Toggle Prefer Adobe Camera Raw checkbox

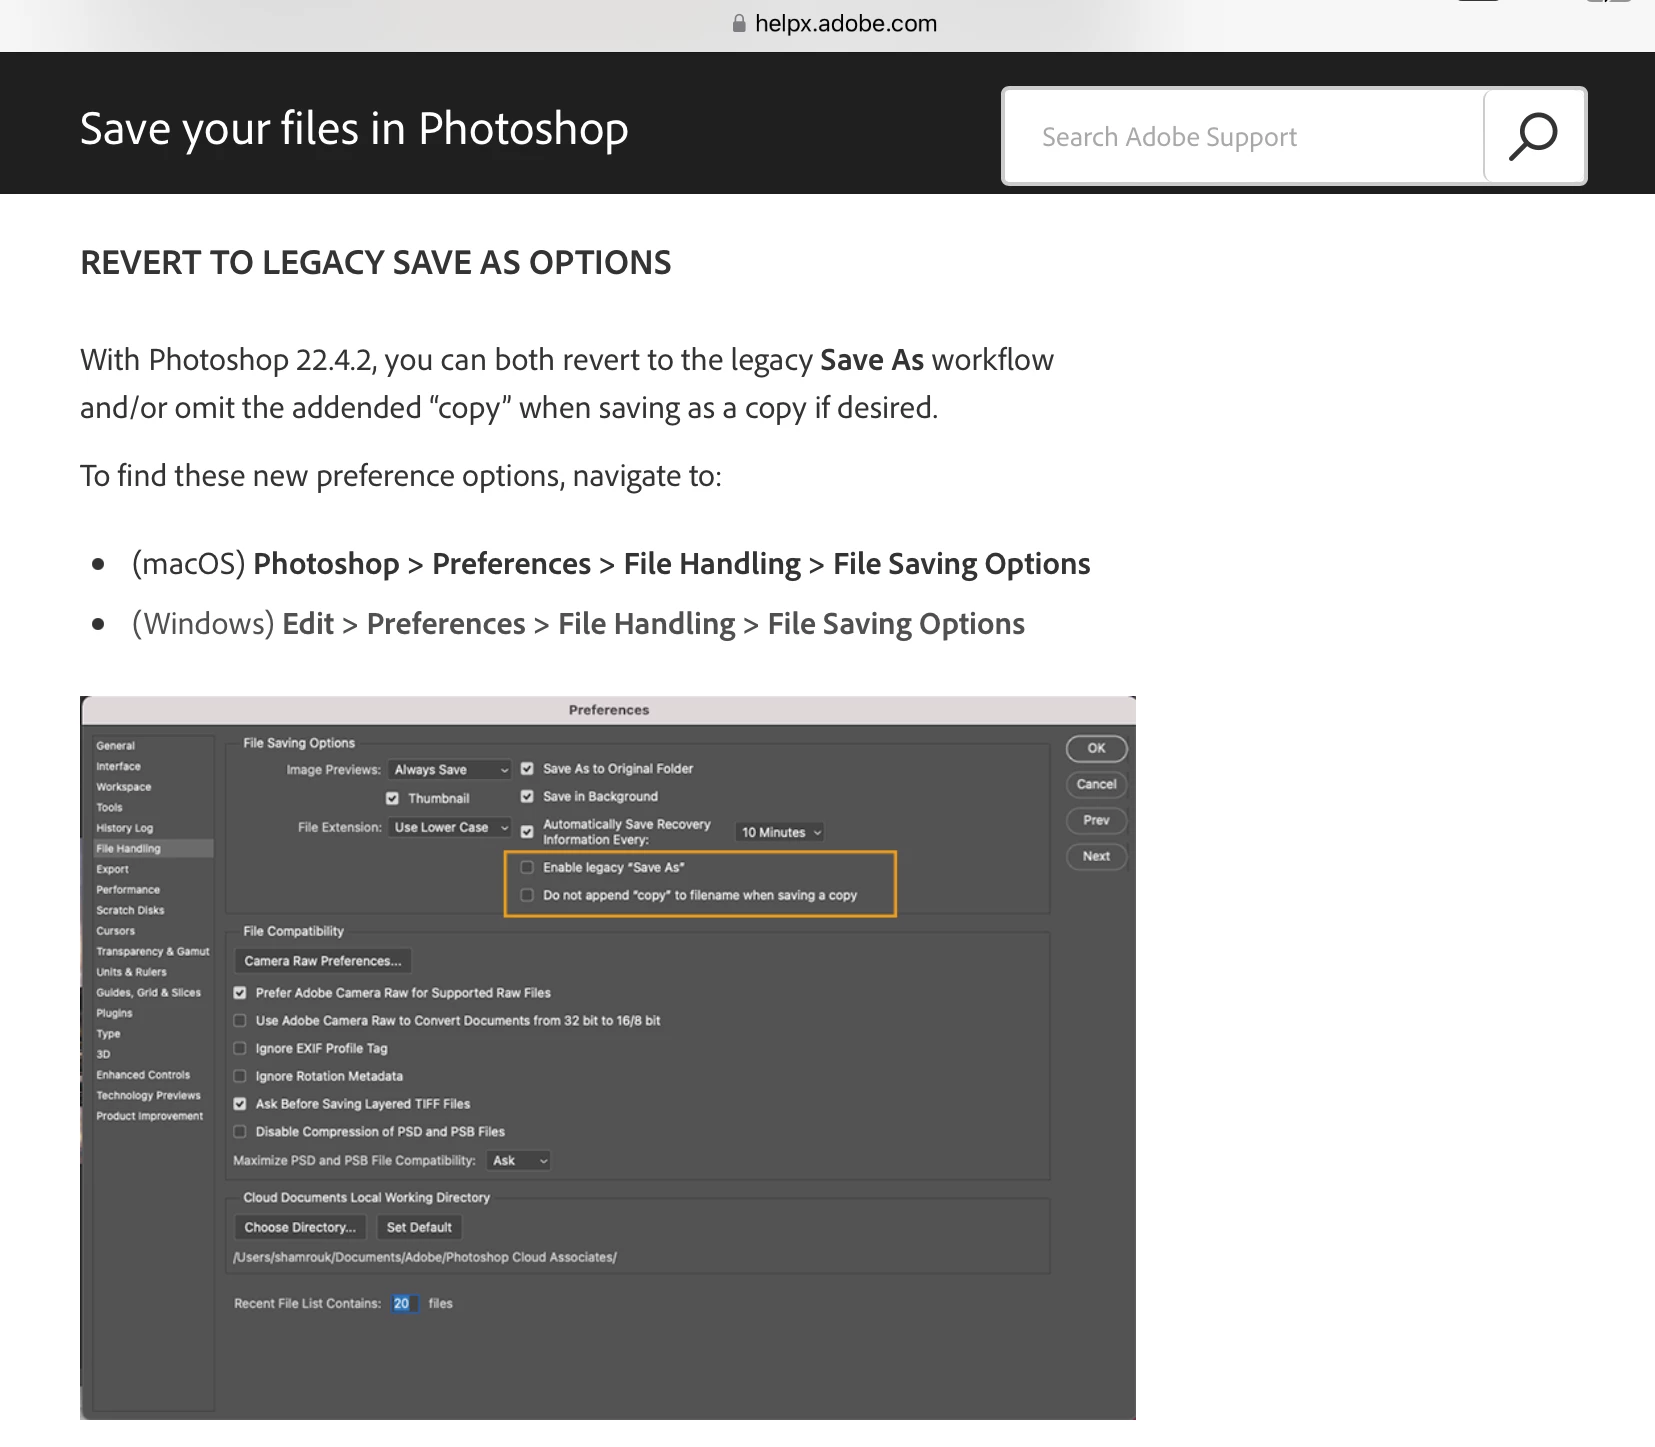pos(240,993)
